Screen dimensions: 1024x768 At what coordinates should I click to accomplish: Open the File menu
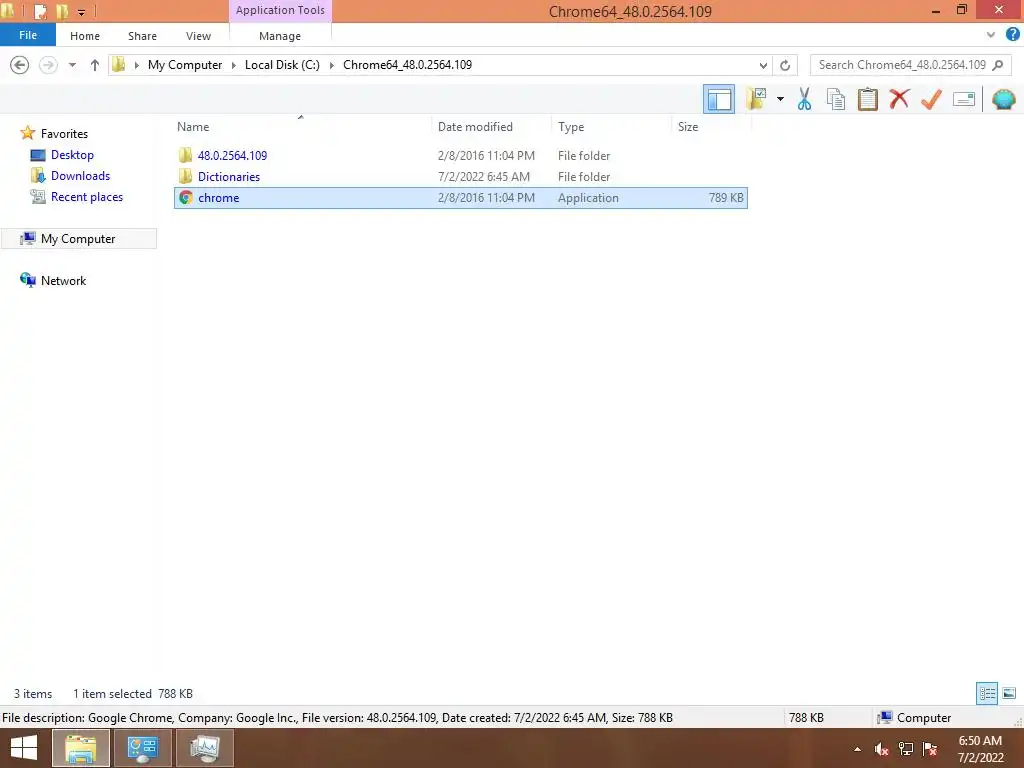28,35
